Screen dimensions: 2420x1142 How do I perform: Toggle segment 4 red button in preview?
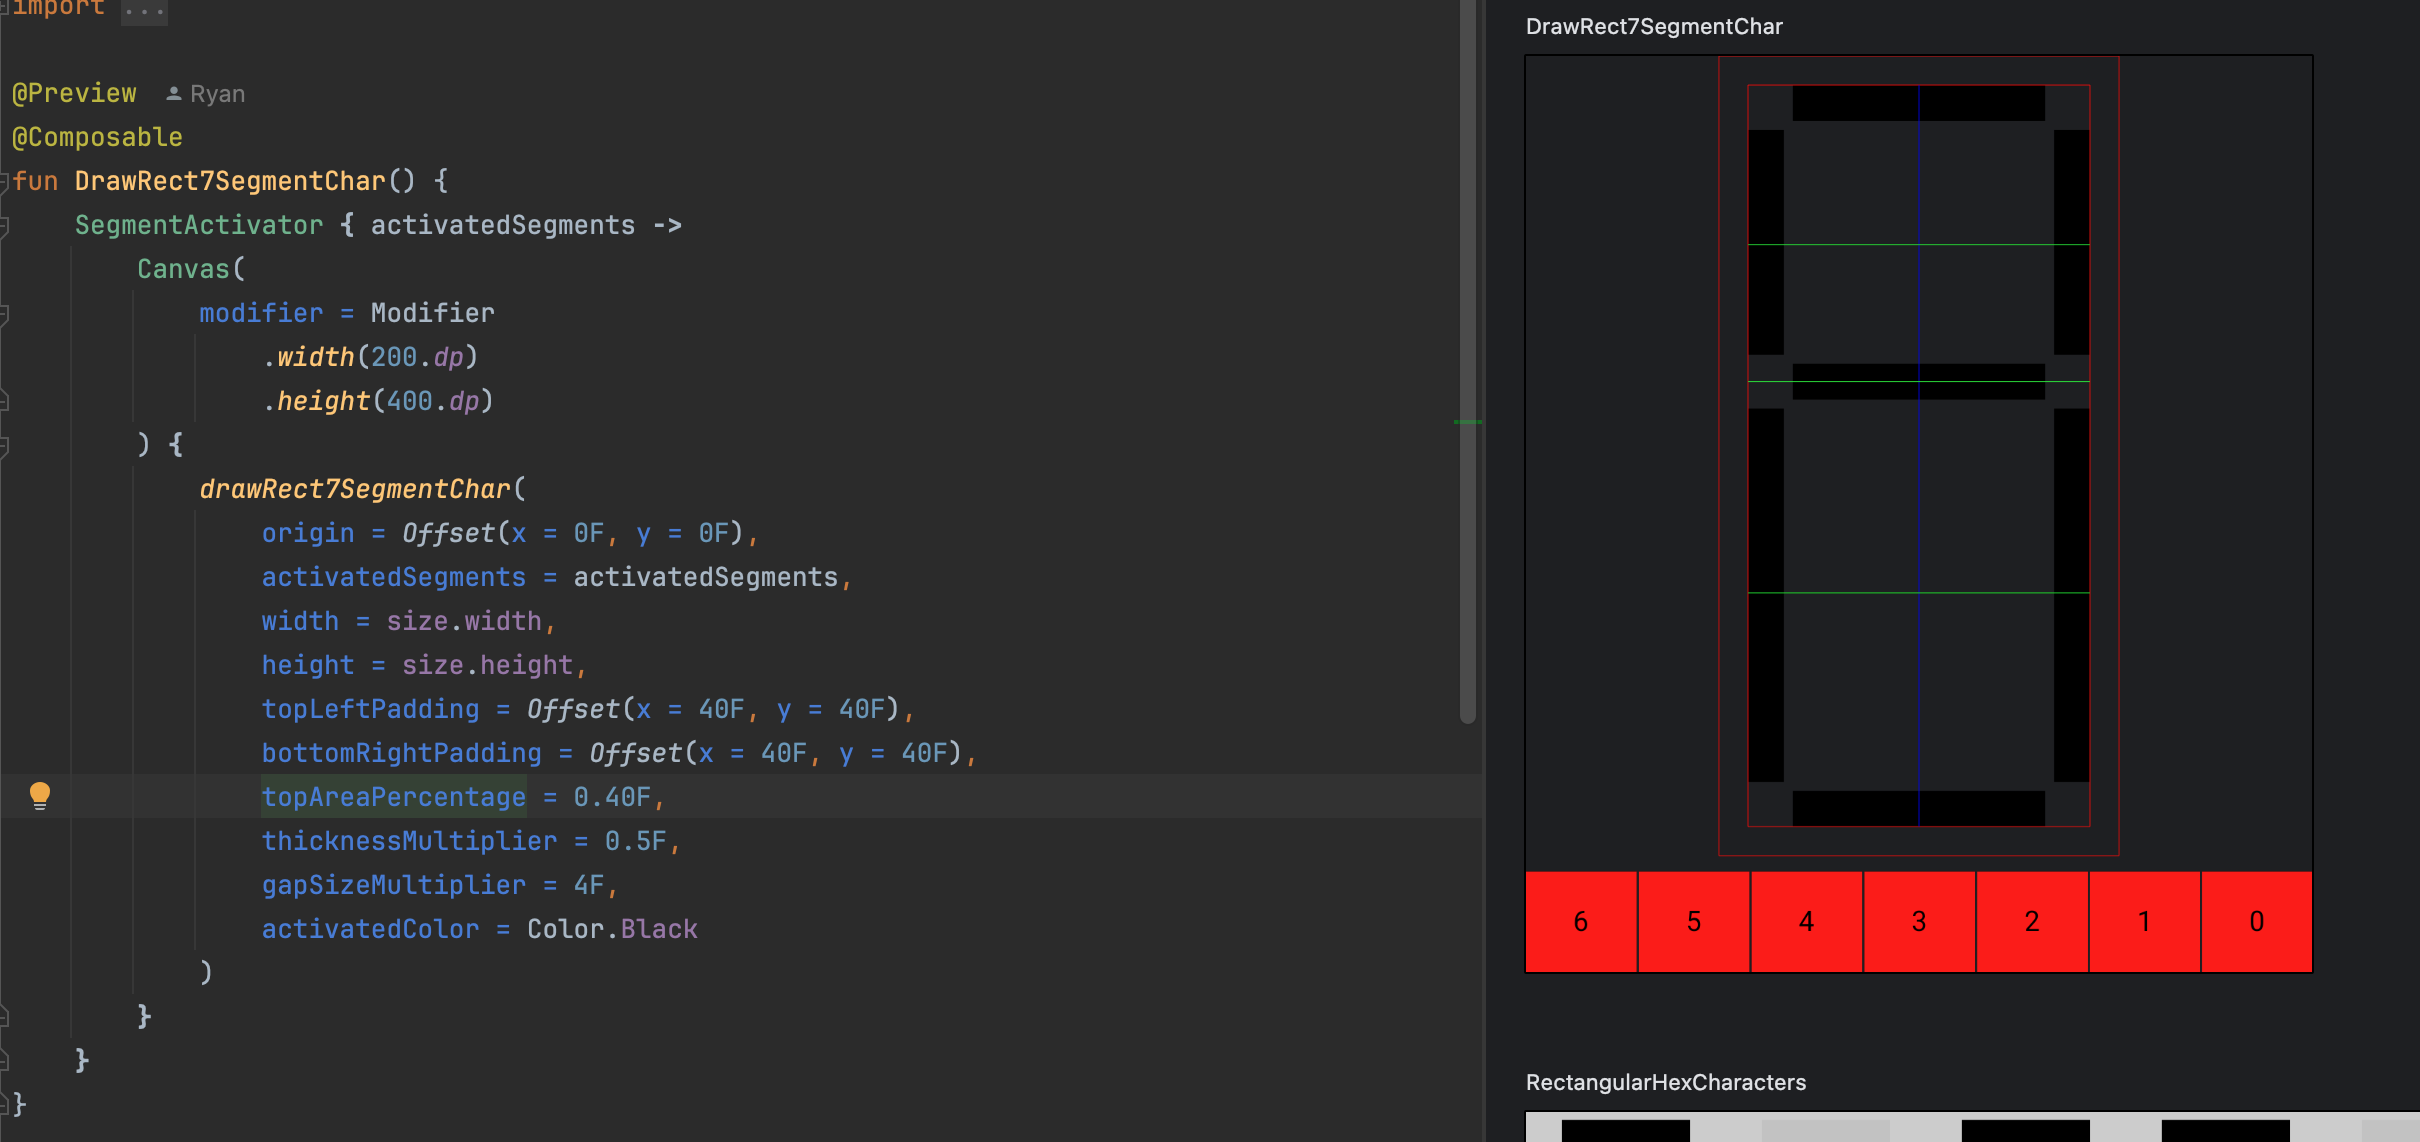click(x=1806, y=921)
